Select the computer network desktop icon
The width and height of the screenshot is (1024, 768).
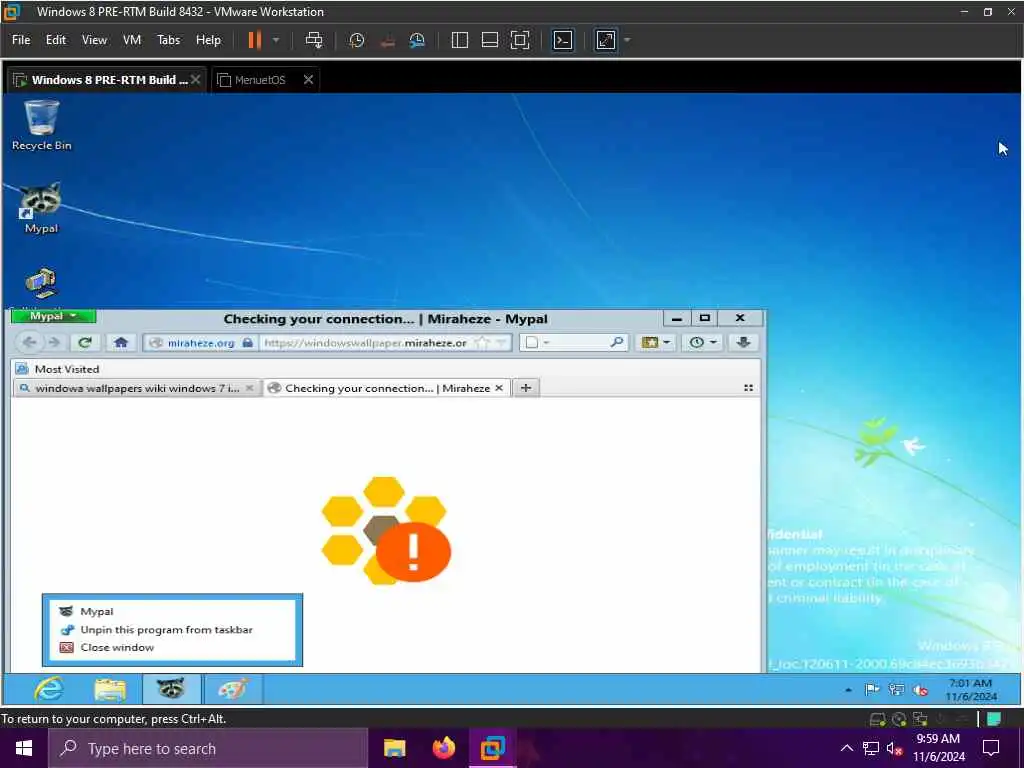(41, 284)
